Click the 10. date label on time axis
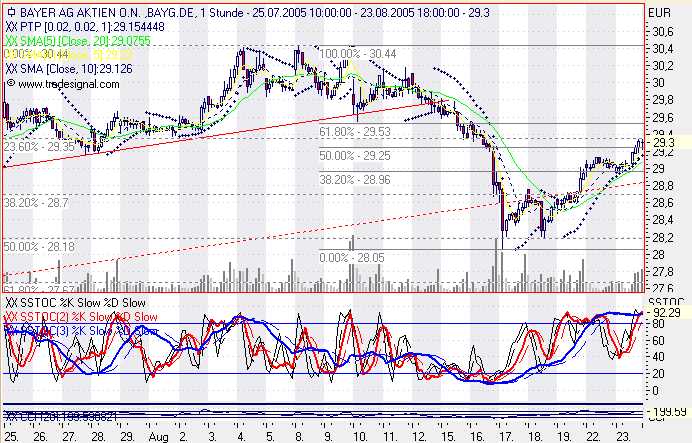 pos(360,437)
